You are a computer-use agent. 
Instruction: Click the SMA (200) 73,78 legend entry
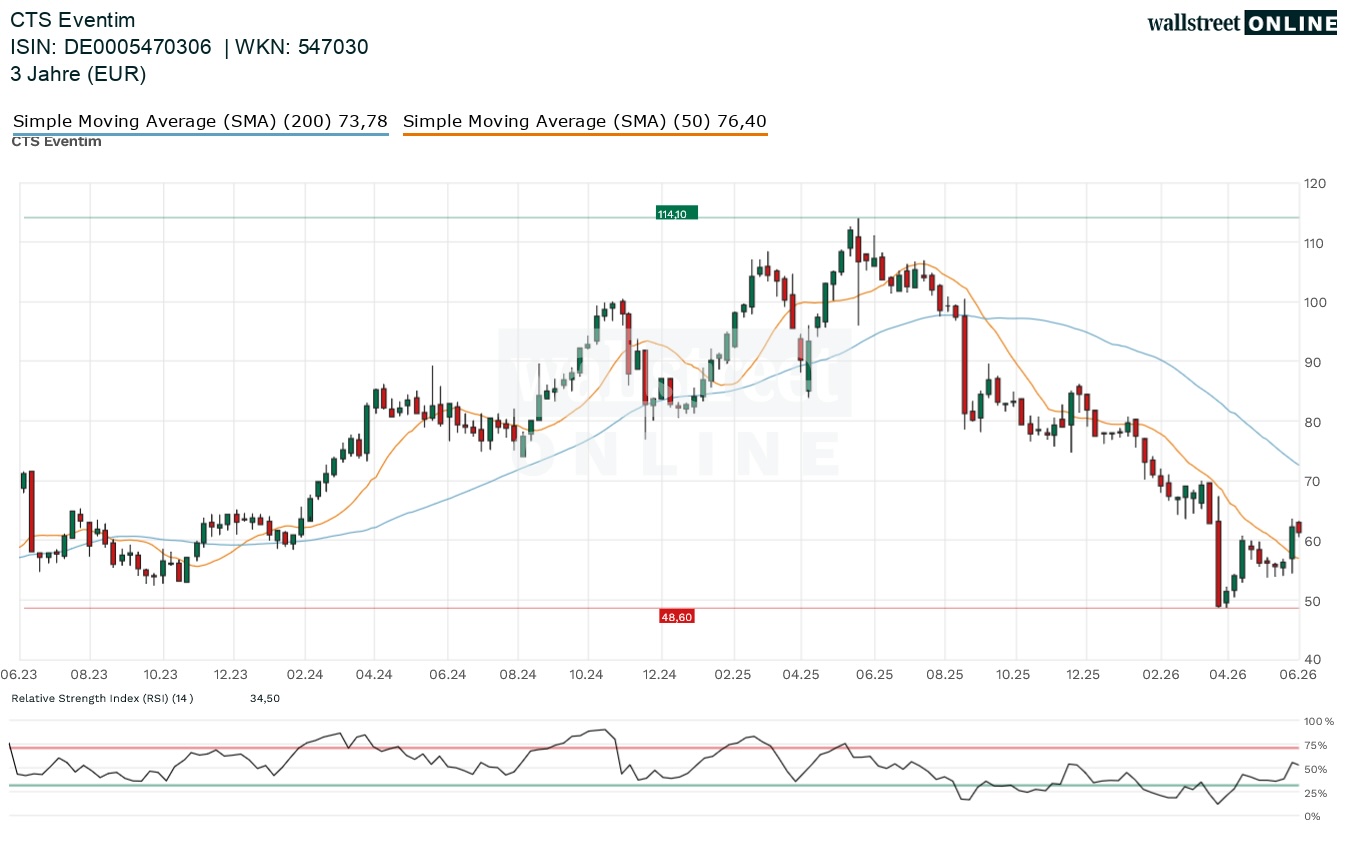pos(200,122)
